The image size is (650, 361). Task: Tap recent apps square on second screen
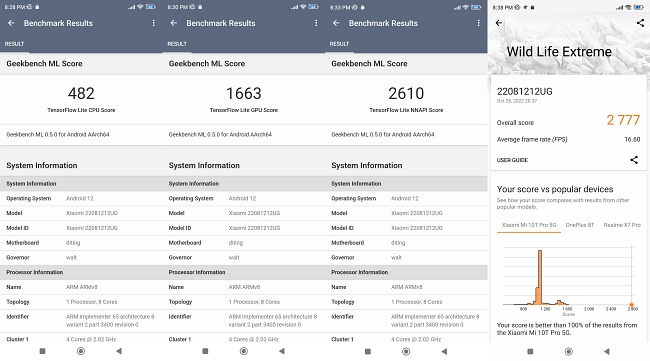click(x=205, y=351)
